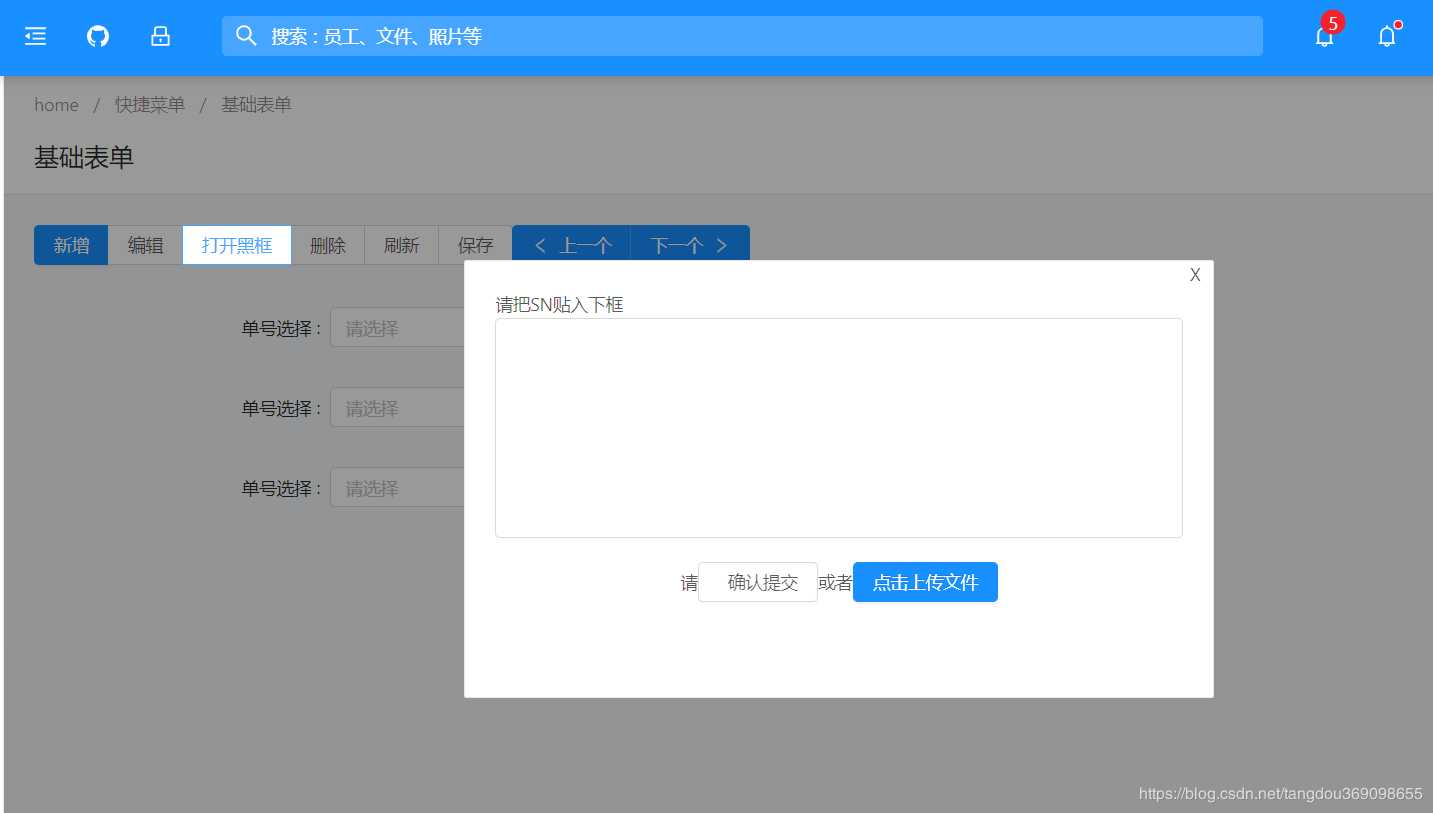Click the lock screen icon

(x=160, y=36)
